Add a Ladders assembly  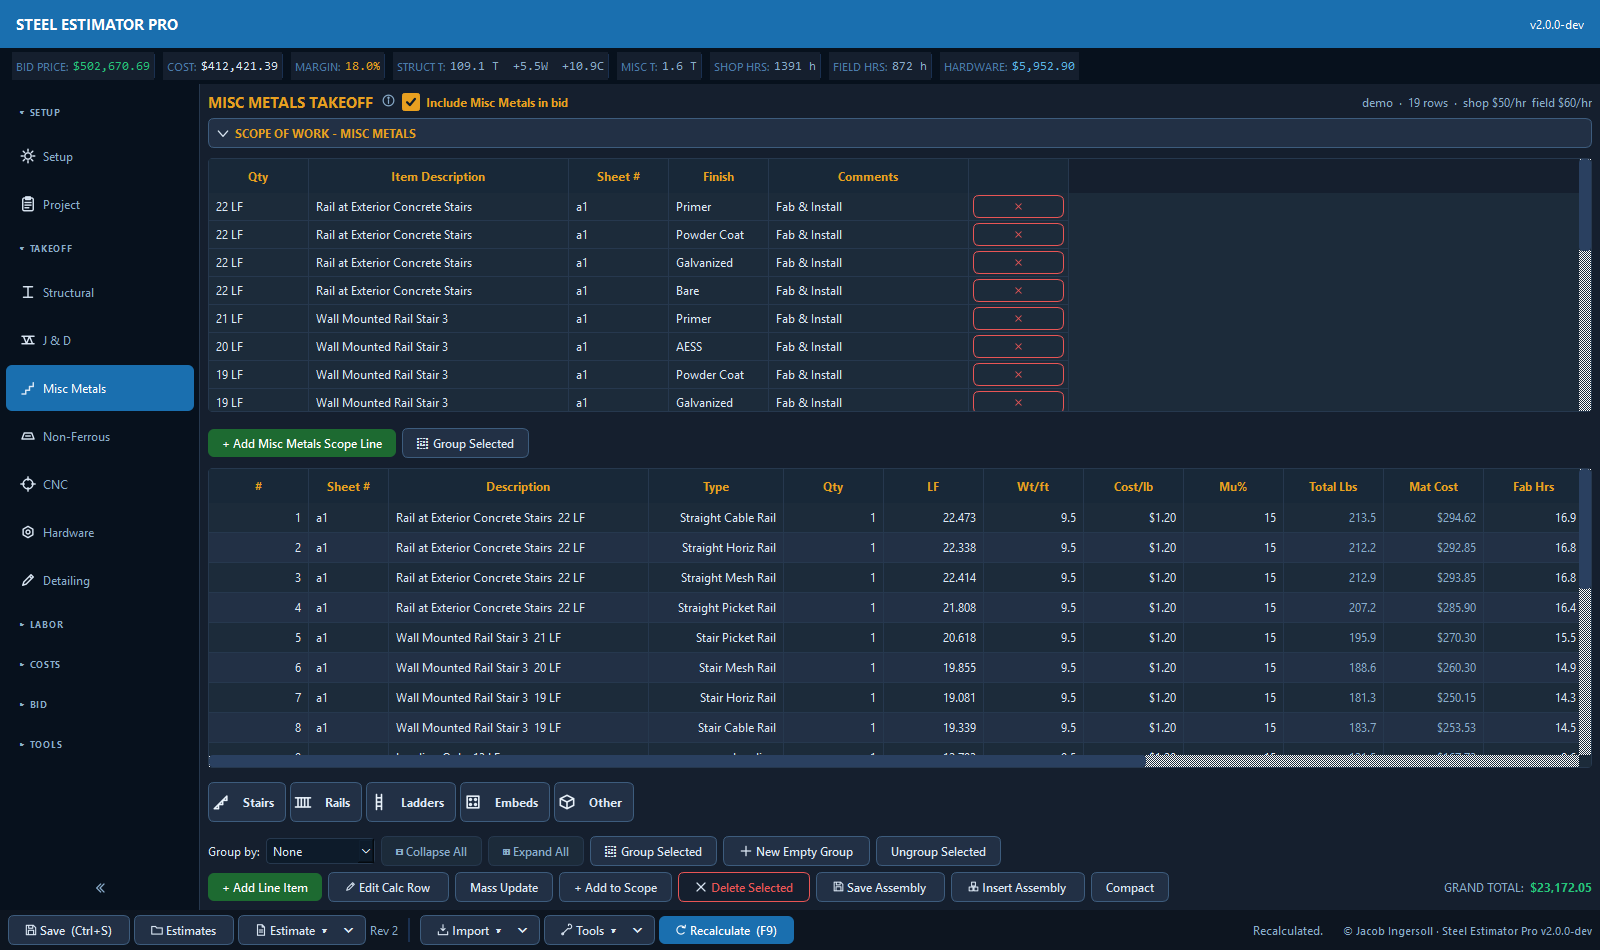click(x=411, y=802)
